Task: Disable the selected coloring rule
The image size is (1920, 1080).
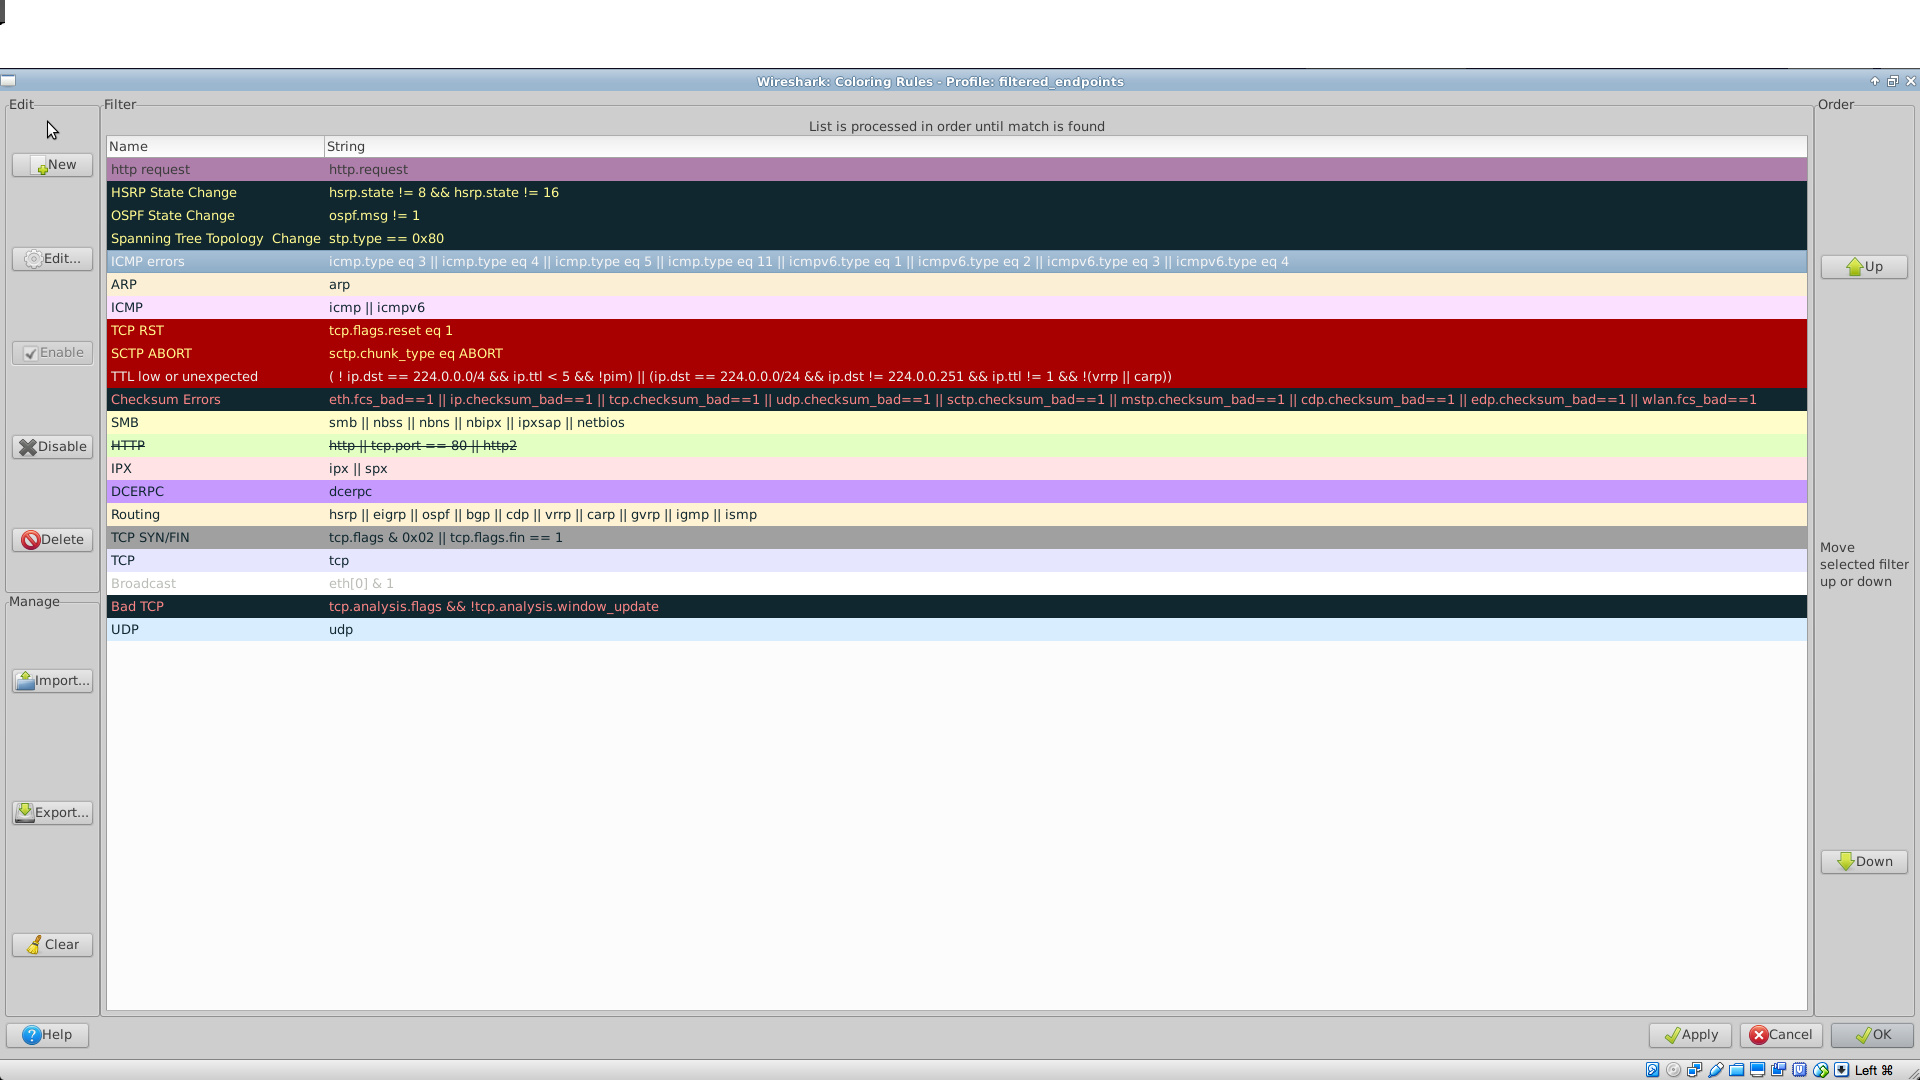Action: point(52,447)
